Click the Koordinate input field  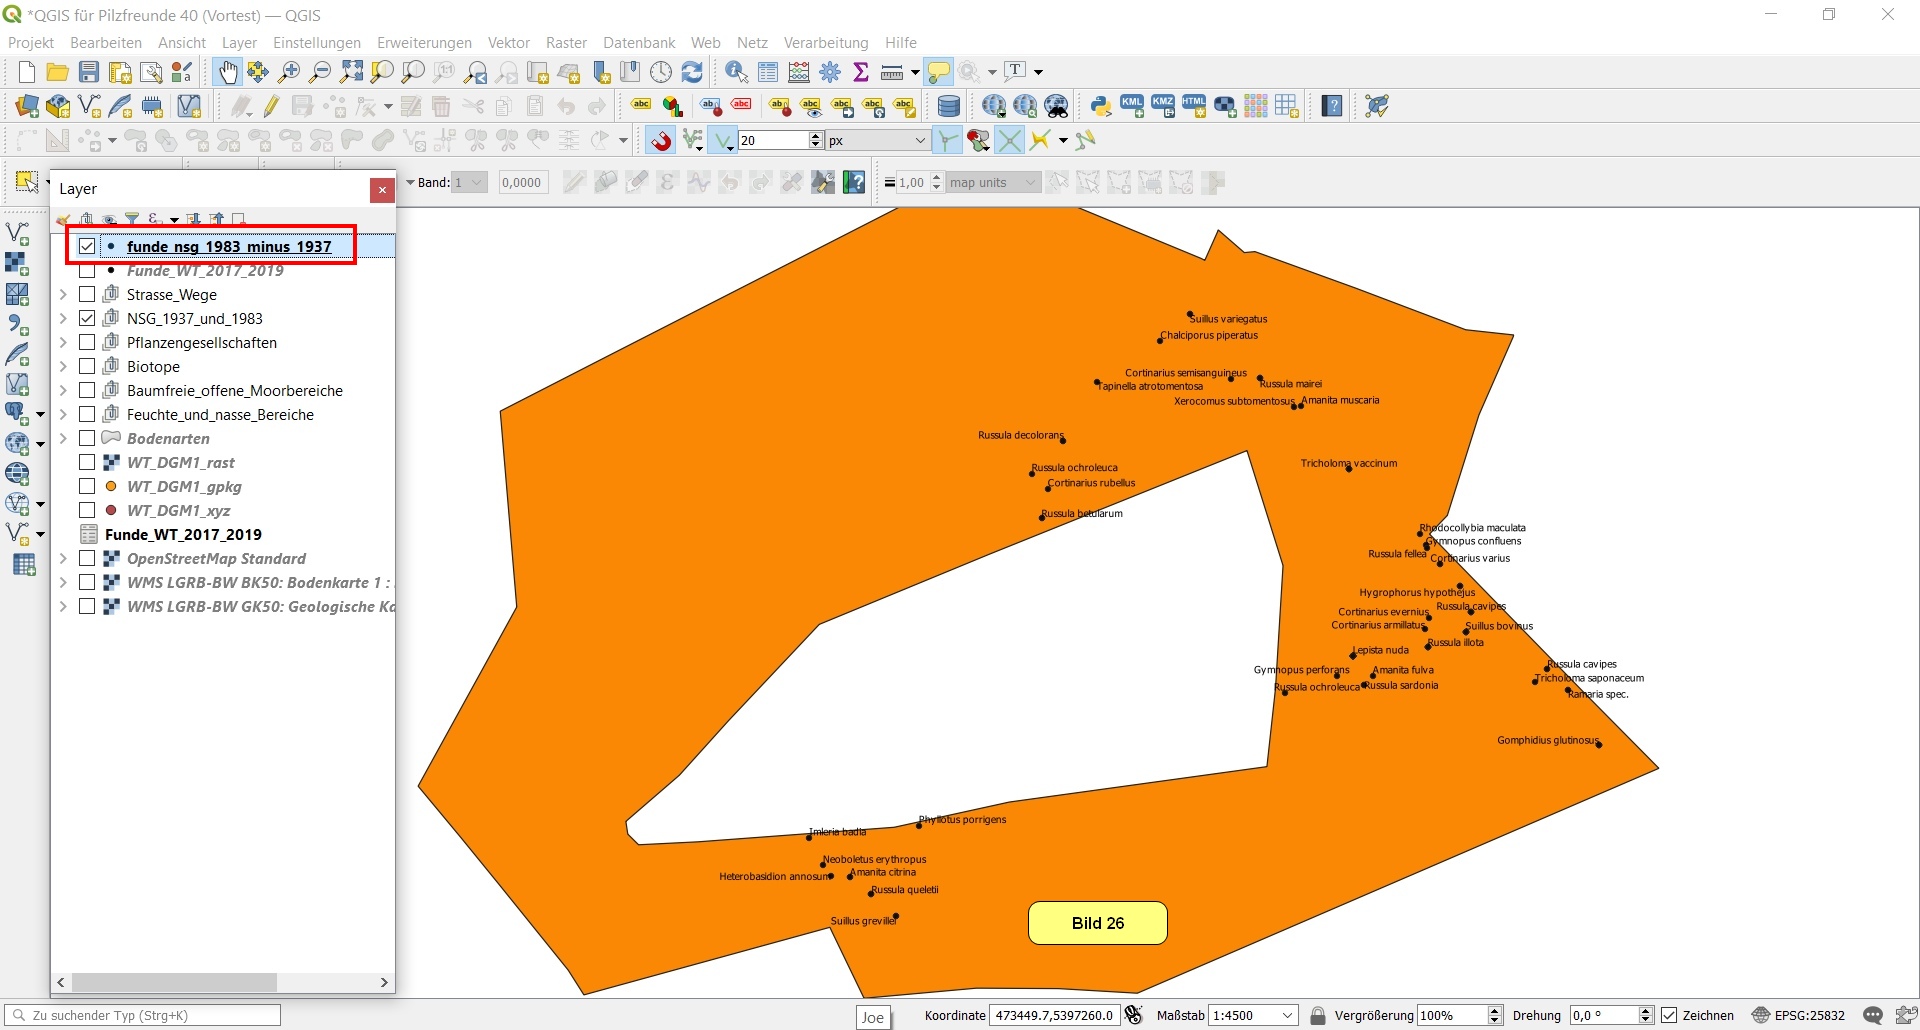pos(1054,1015)
